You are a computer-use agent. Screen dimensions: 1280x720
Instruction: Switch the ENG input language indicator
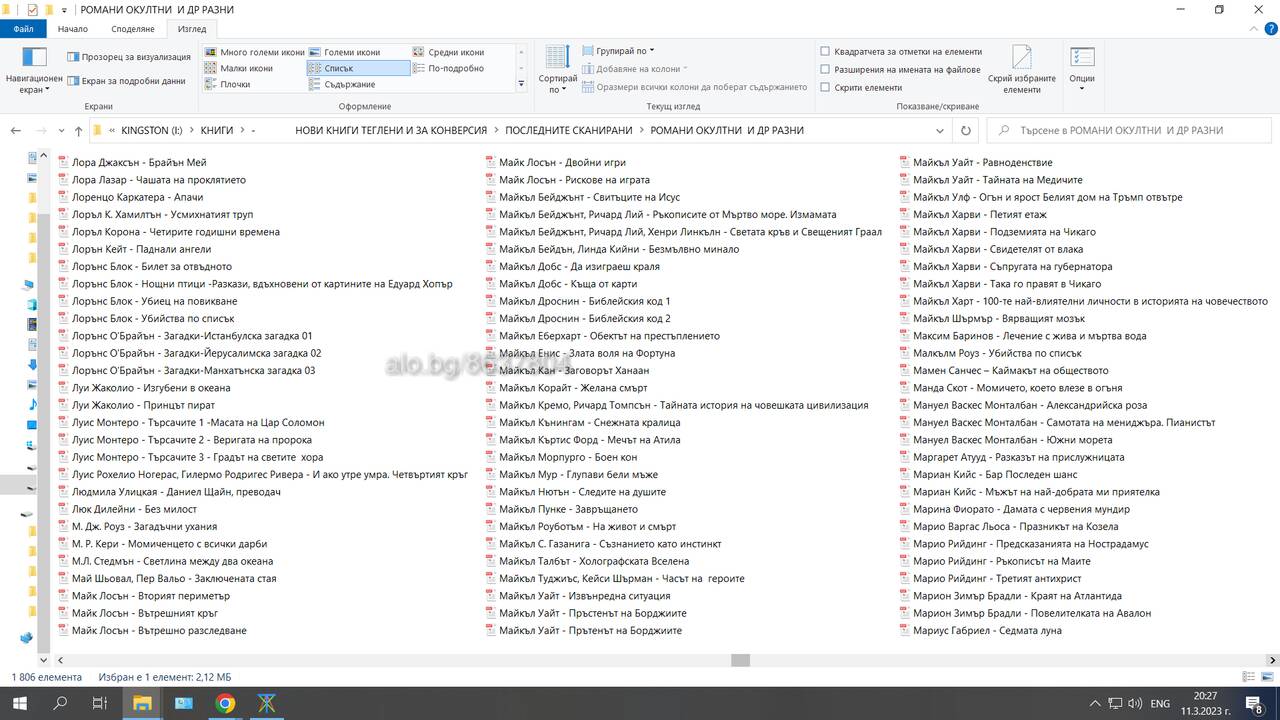pos(1160,704)
